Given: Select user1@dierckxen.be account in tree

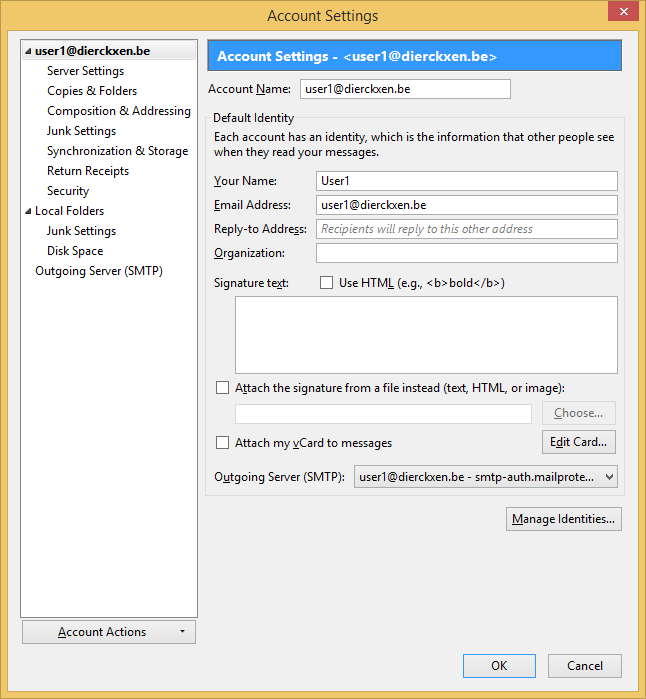Looking at the screenshot, I should click(93, 51).
